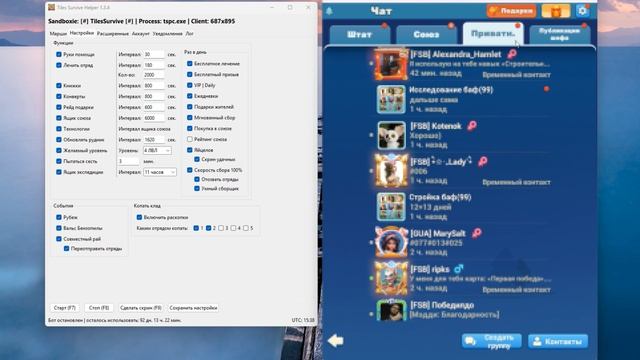Toggle the Лечить отряд checkbox

pos(59,65)
